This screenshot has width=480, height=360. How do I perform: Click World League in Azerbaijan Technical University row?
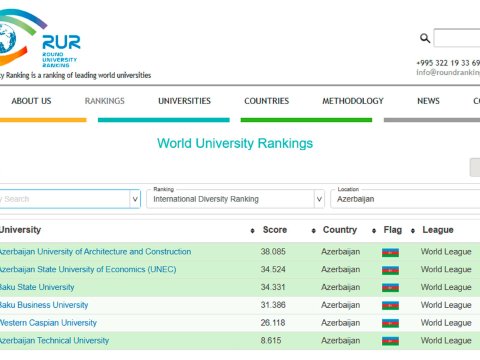pyautogui.click(x=446, y=340)
